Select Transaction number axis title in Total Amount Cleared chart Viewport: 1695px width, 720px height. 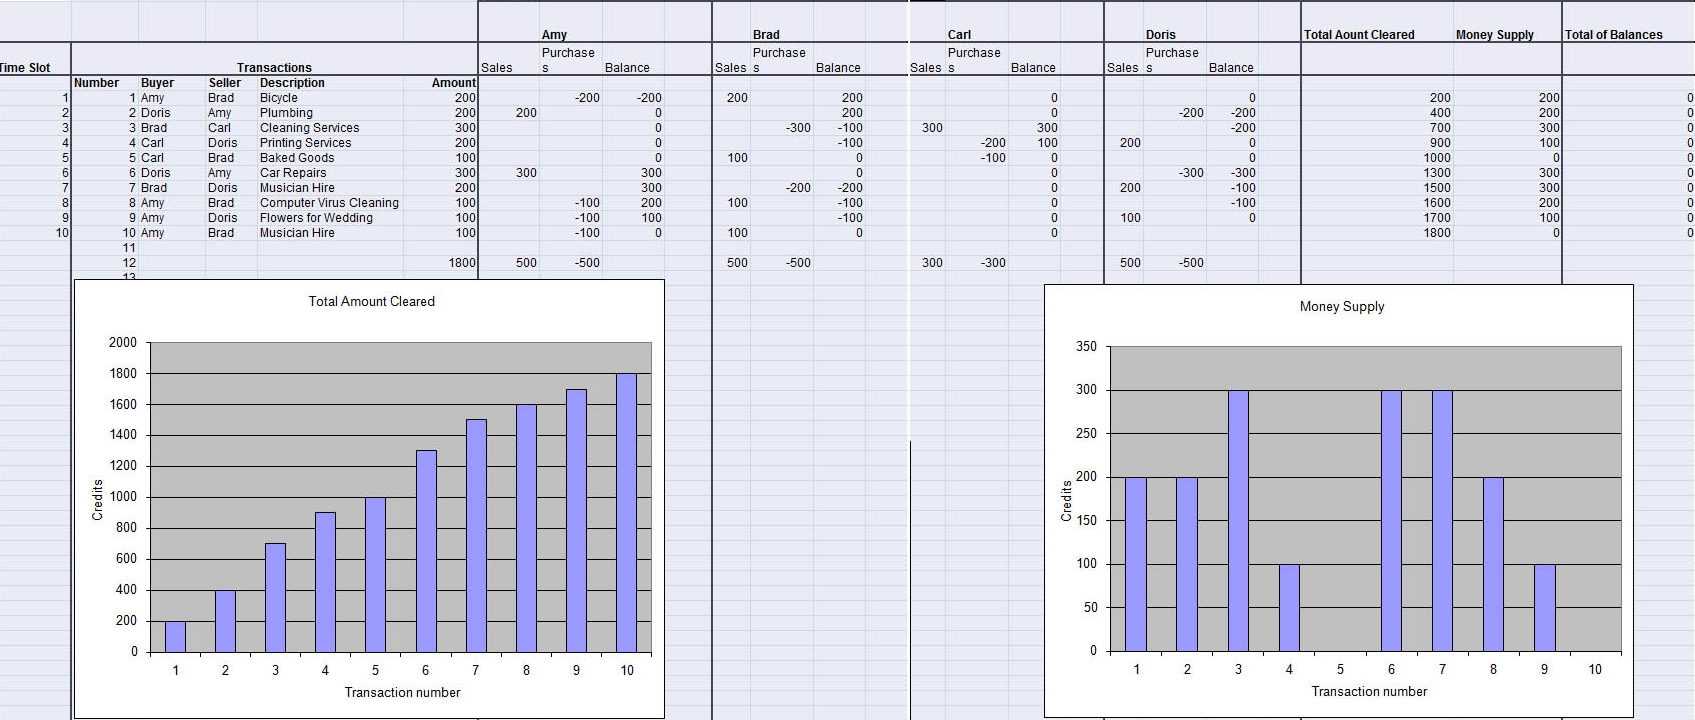[402, 692]
